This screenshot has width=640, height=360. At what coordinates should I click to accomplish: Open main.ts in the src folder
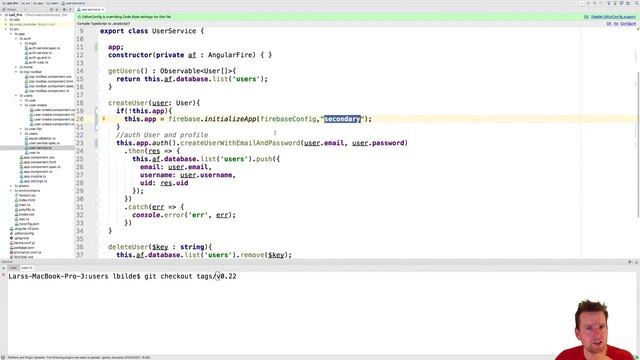coord(23,205)
